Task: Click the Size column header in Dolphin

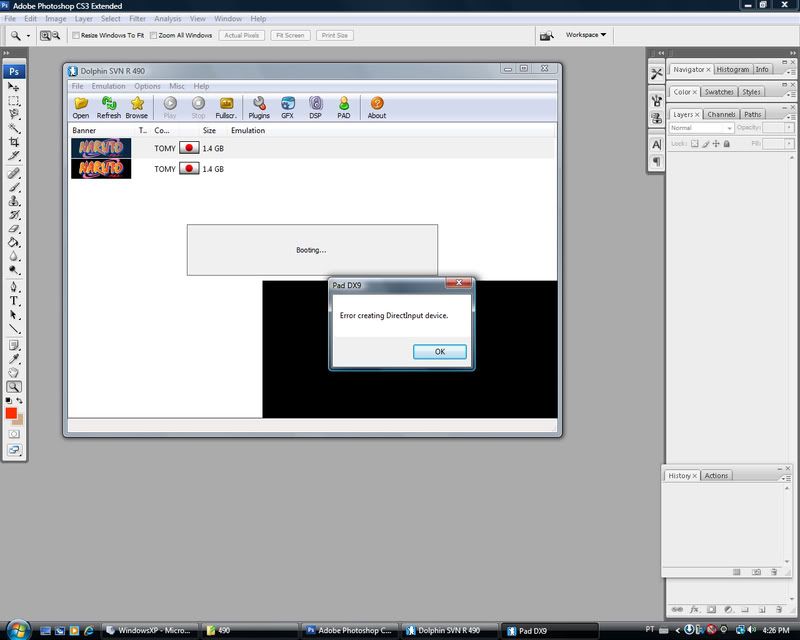Action: (x=209, y=131)
